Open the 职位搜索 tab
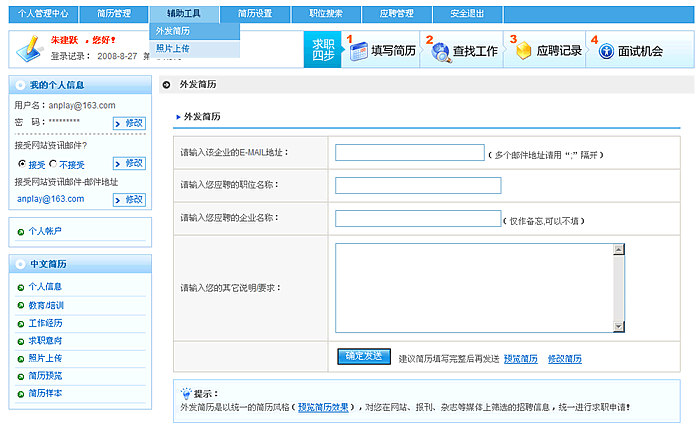Image resolution: width=700 pixels, height=440 pixels. point(327,13)
